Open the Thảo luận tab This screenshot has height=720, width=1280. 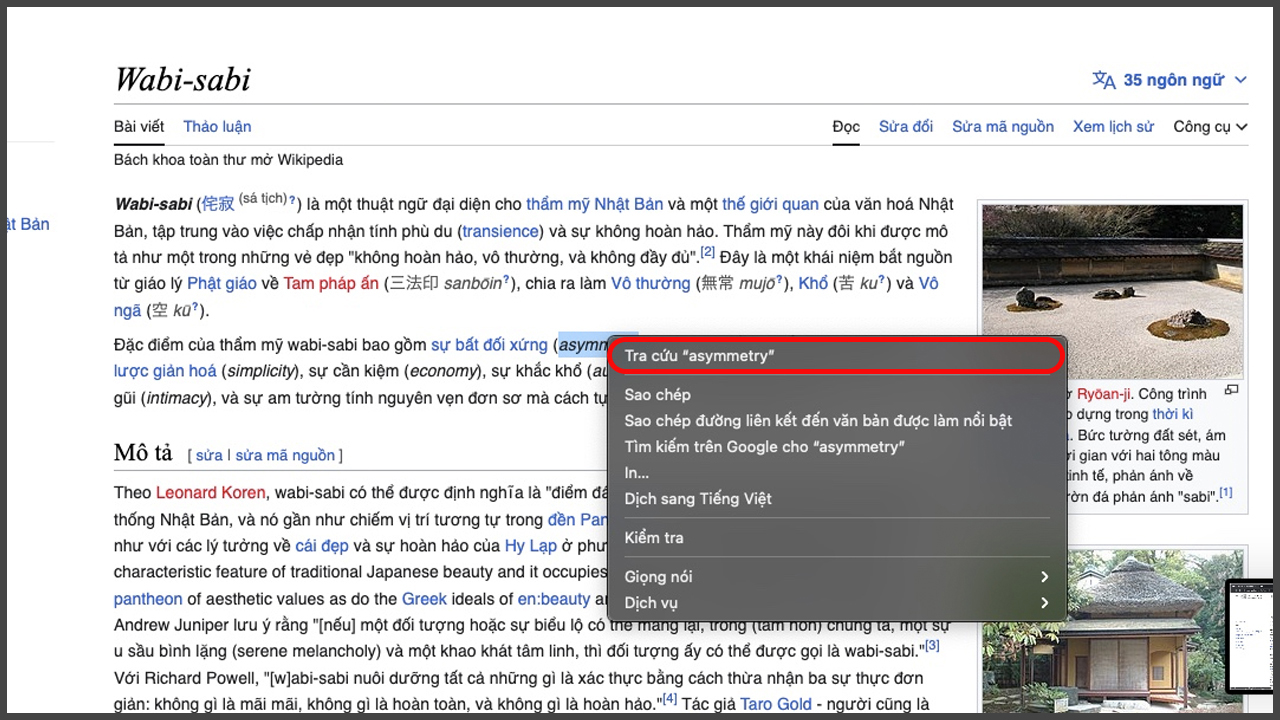coord(217,127)
